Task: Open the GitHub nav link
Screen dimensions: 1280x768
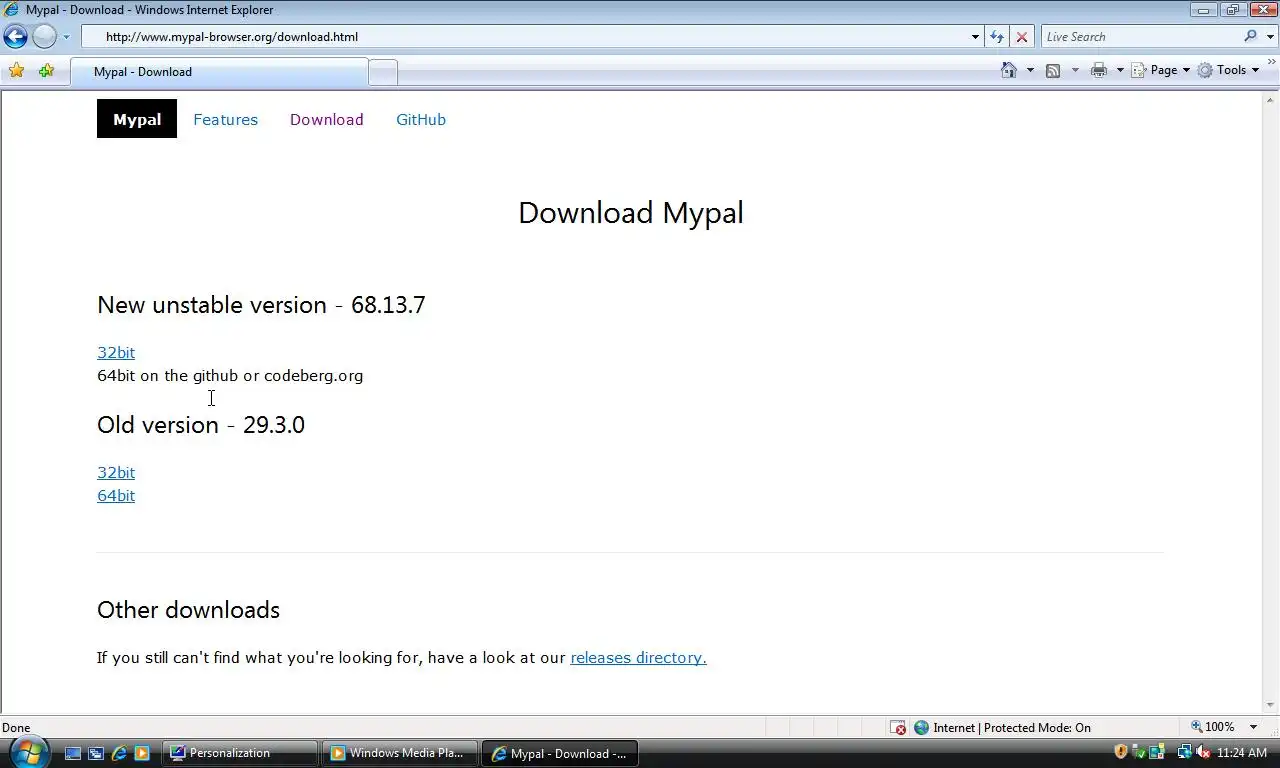Action: coord(421,119)
